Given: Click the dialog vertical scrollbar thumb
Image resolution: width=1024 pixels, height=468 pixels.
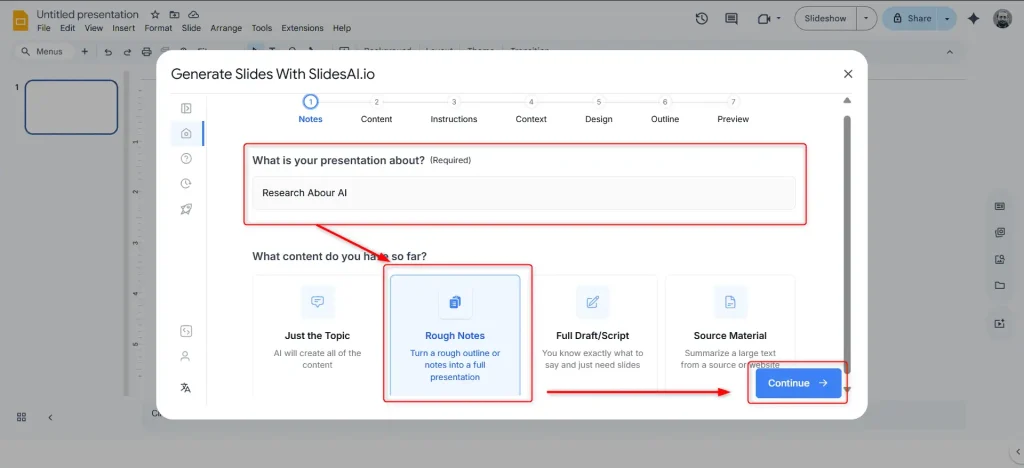Looking at the screenshot, I should point(847,244).
